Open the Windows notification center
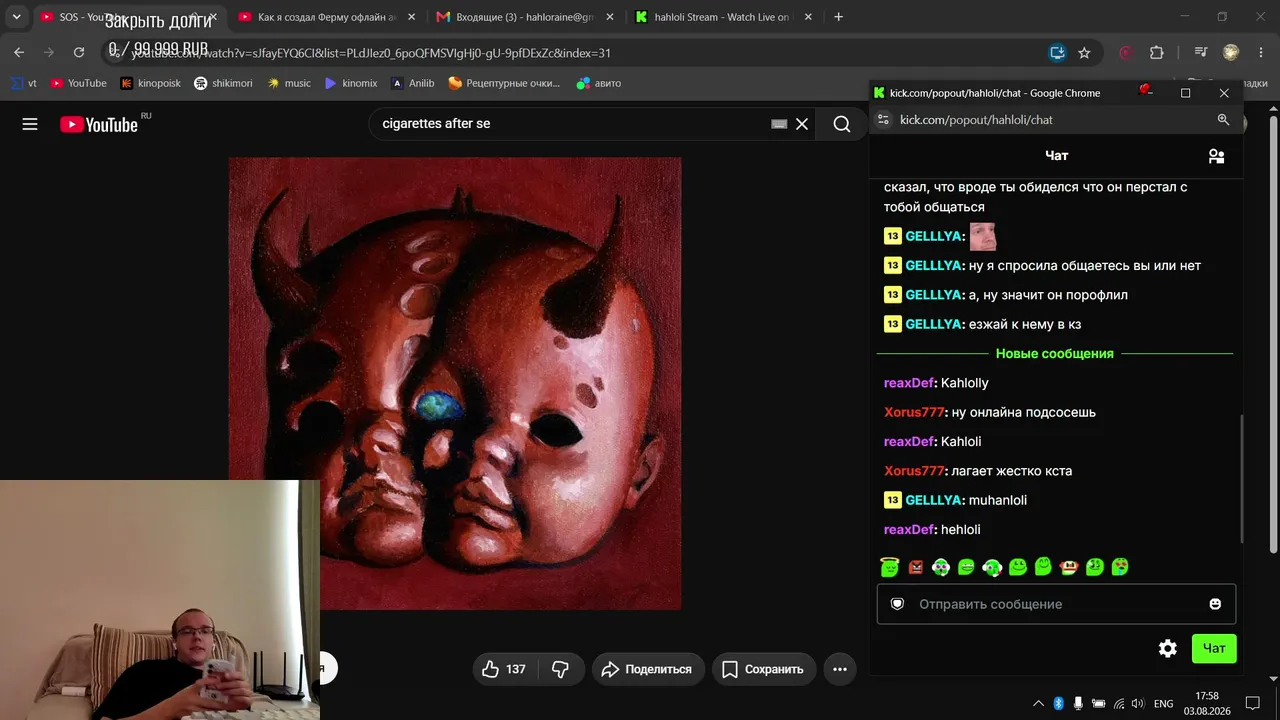The height and width of the screenshot is (720, 1280). click(x=1252, y=703)
